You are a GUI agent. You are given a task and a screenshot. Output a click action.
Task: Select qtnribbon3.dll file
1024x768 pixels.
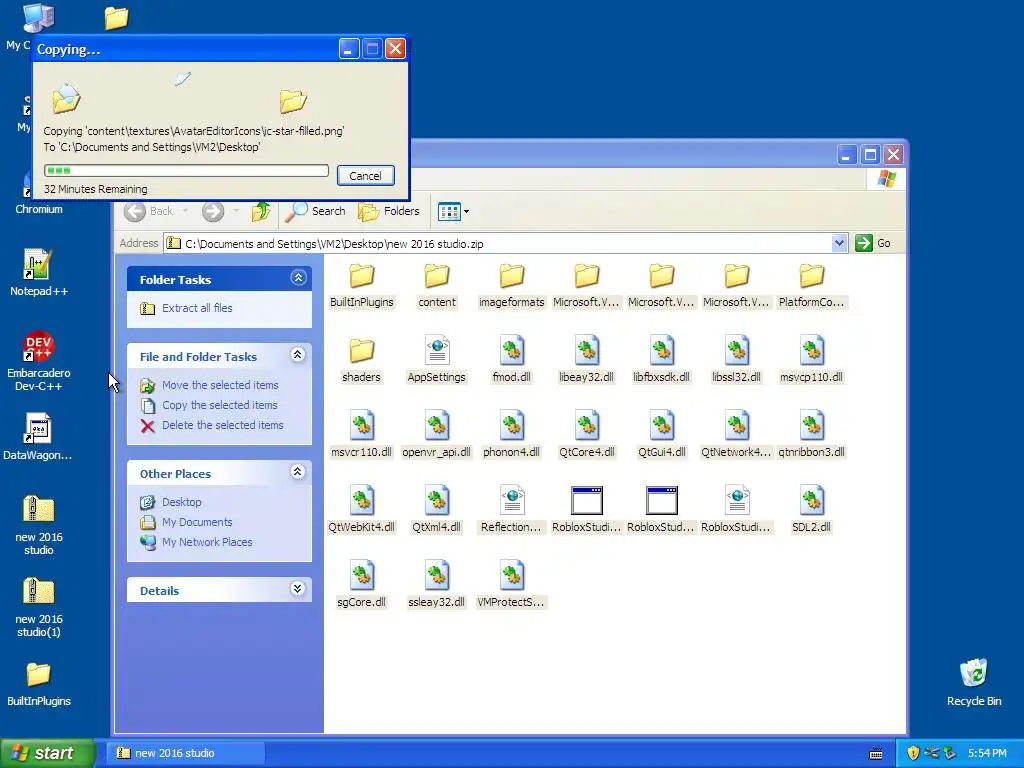[x=811, y=436]
